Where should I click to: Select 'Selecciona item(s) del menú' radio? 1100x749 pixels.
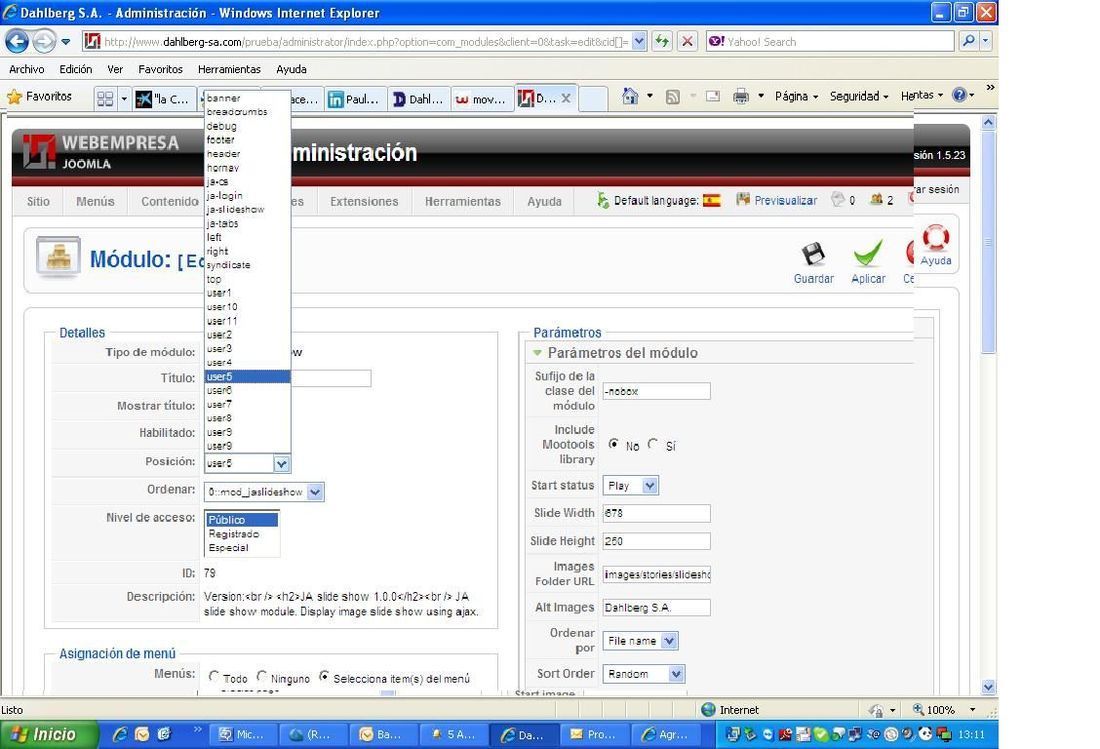tap(324, 677)
